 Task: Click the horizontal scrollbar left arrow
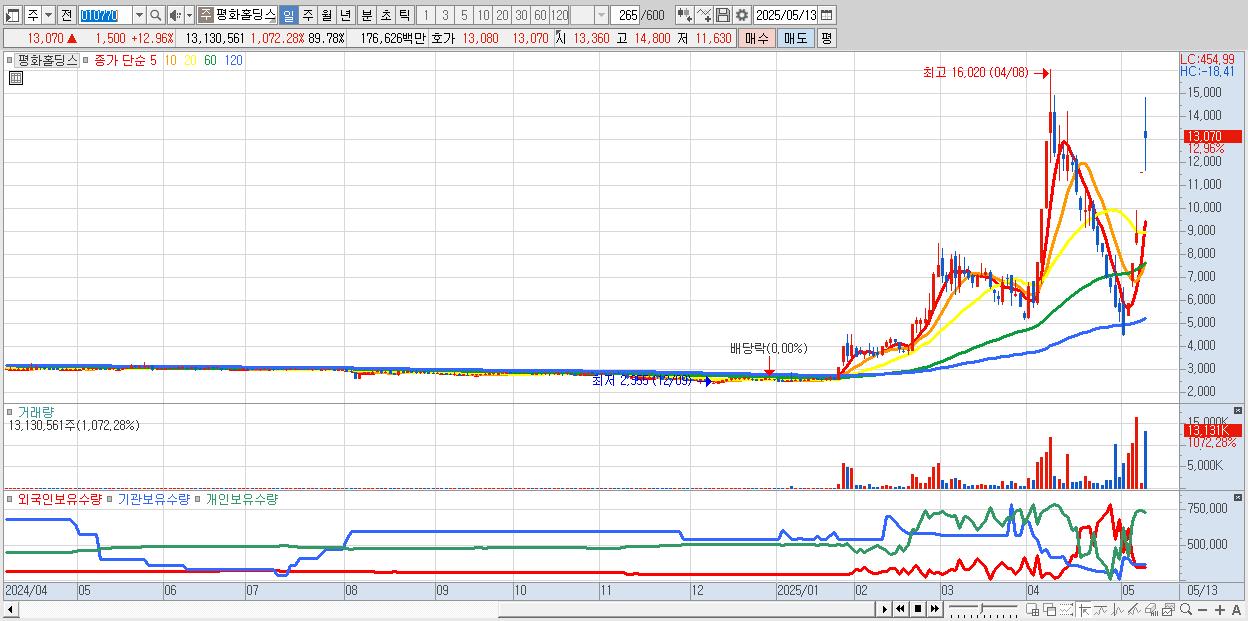(10, 609)
